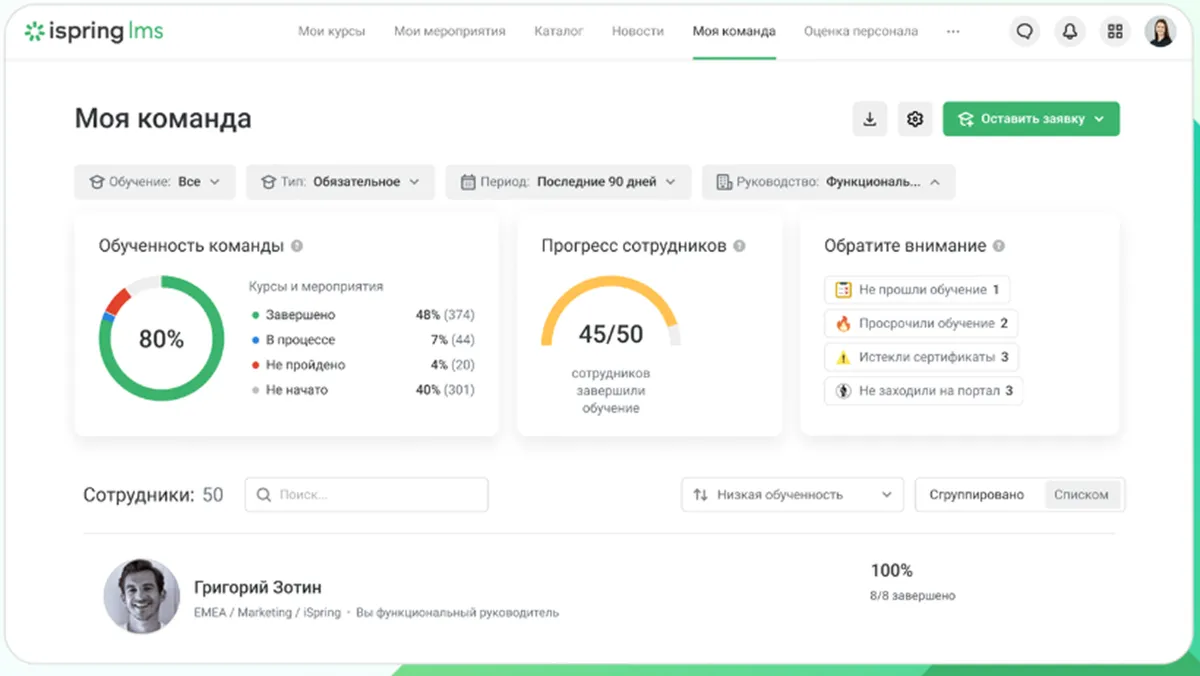This screenshot has width=1200, height=676.
Task: Switch view to Списком
Action: 1081,495
